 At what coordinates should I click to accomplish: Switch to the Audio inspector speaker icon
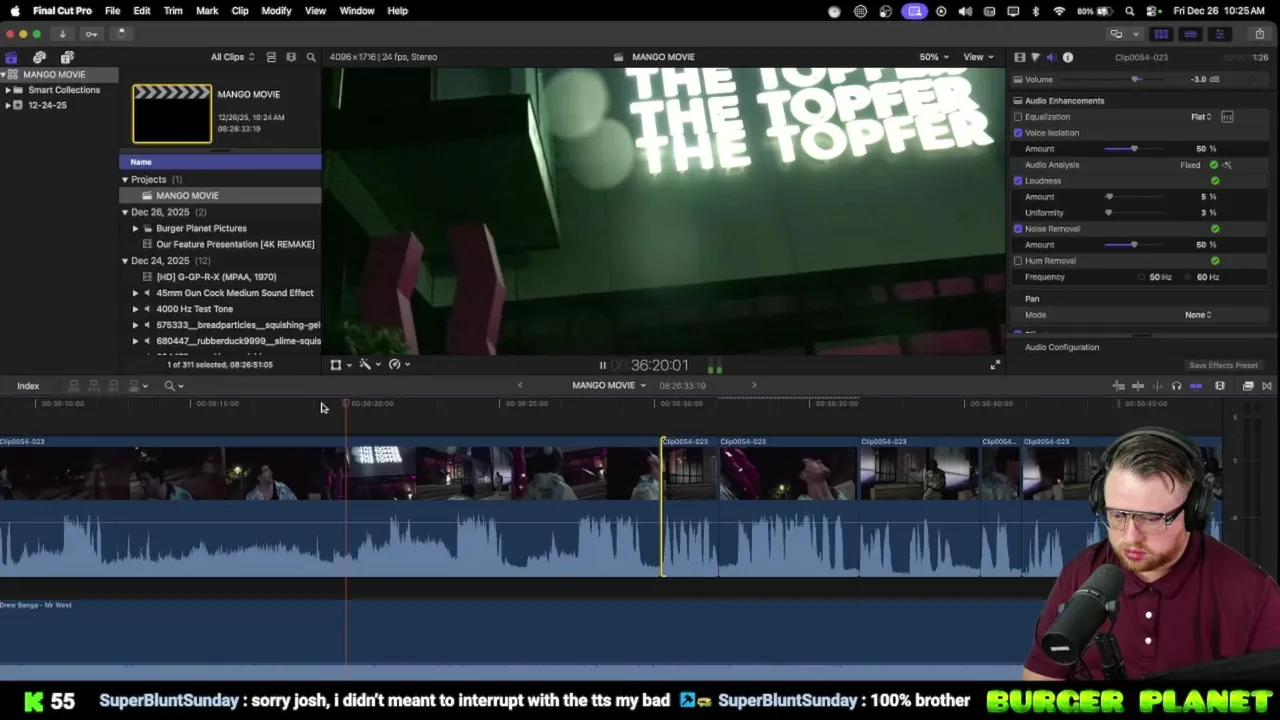[1051, 57]
